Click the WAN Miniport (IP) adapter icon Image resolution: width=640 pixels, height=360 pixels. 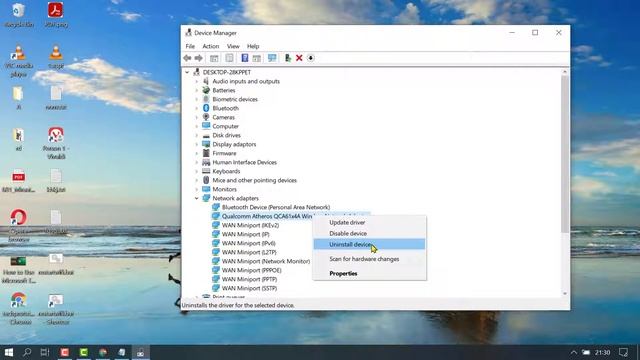click(x=216, y=234)
